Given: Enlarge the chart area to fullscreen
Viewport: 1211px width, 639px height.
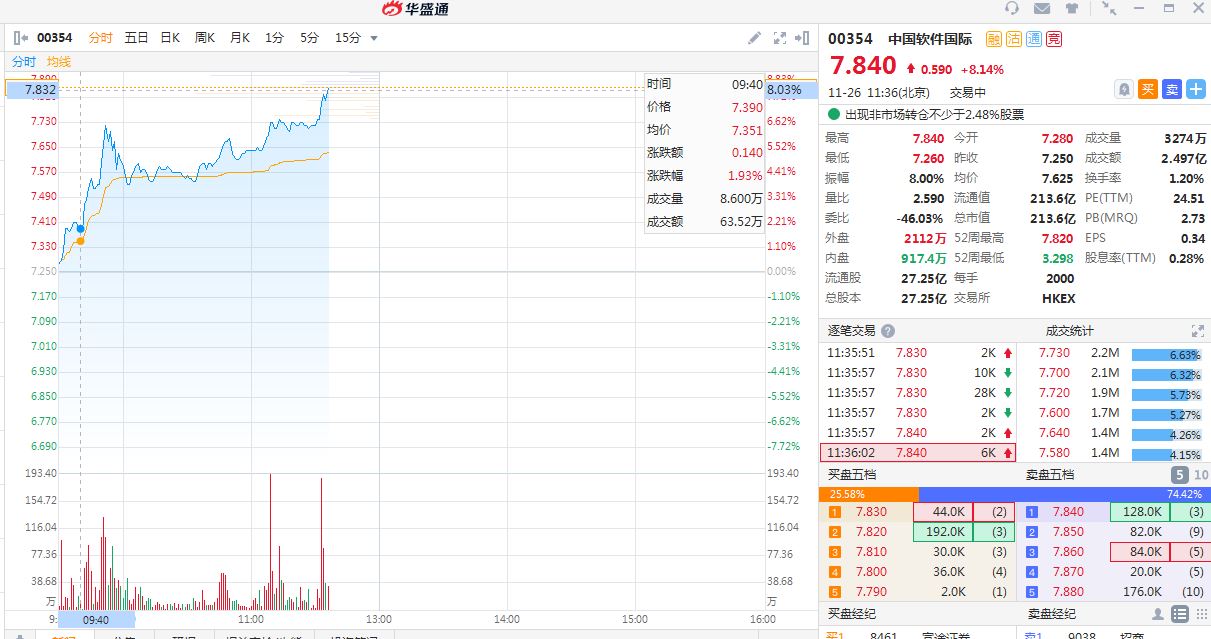Looking at the screenshot, I should point(780,38).
